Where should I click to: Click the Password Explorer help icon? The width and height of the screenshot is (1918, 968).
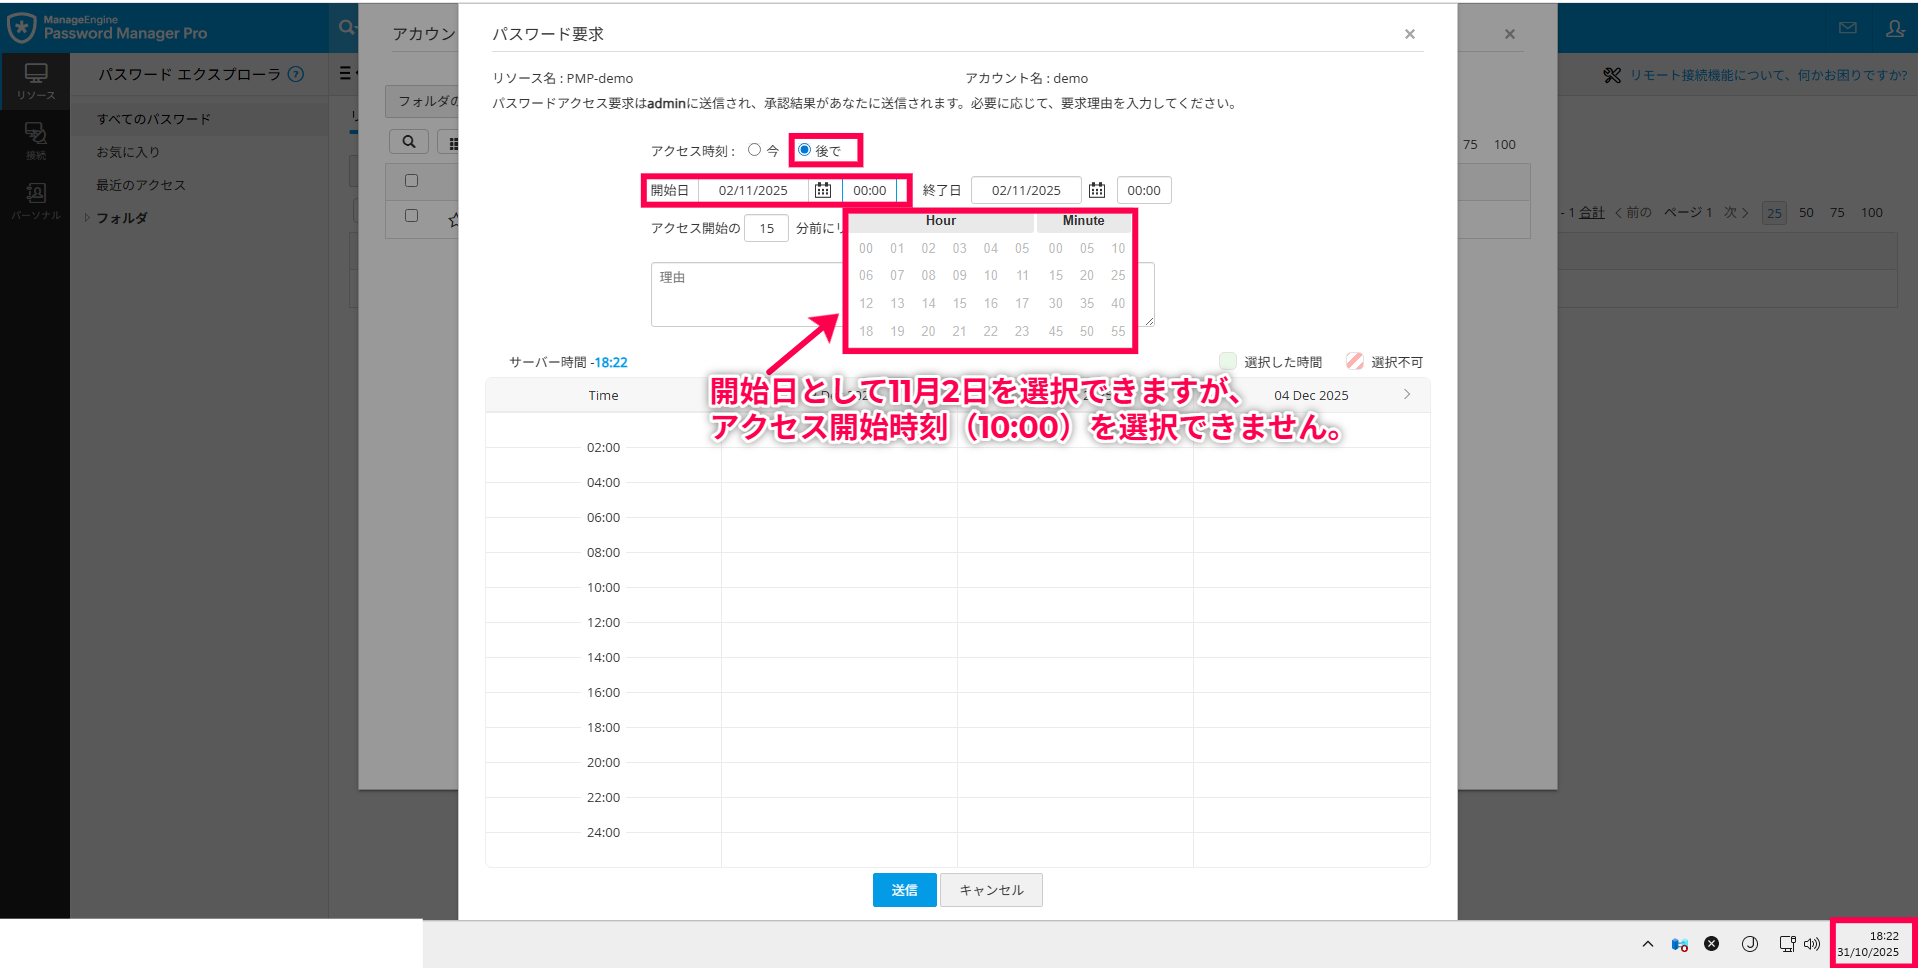click(x=296, y=74)
